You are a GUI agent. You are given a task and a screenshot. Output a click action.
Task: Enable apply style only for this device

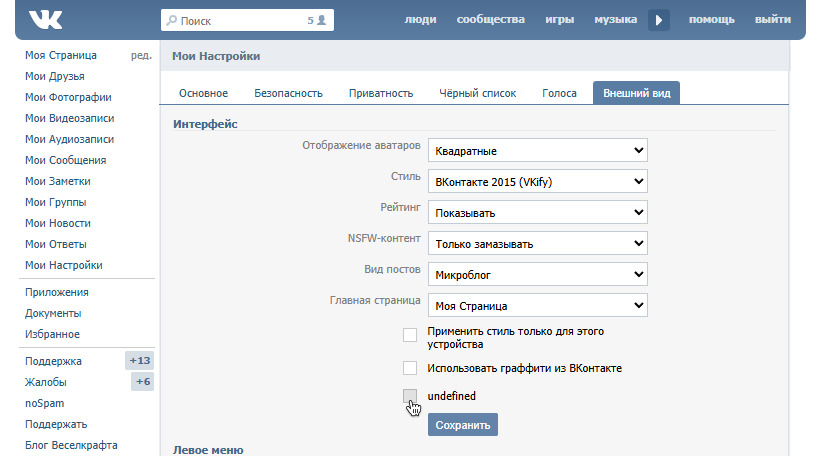pyautogui.click(x=410, y=335)
